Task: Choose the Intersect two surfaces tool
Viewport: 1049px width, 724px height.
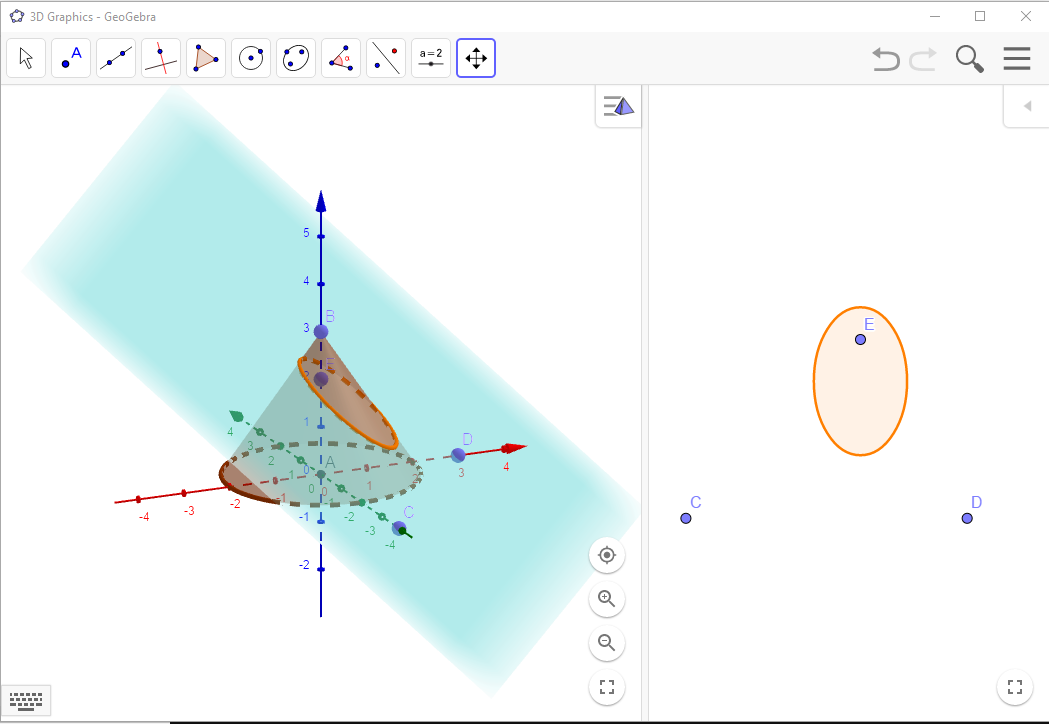Action: tap(161, 58)
